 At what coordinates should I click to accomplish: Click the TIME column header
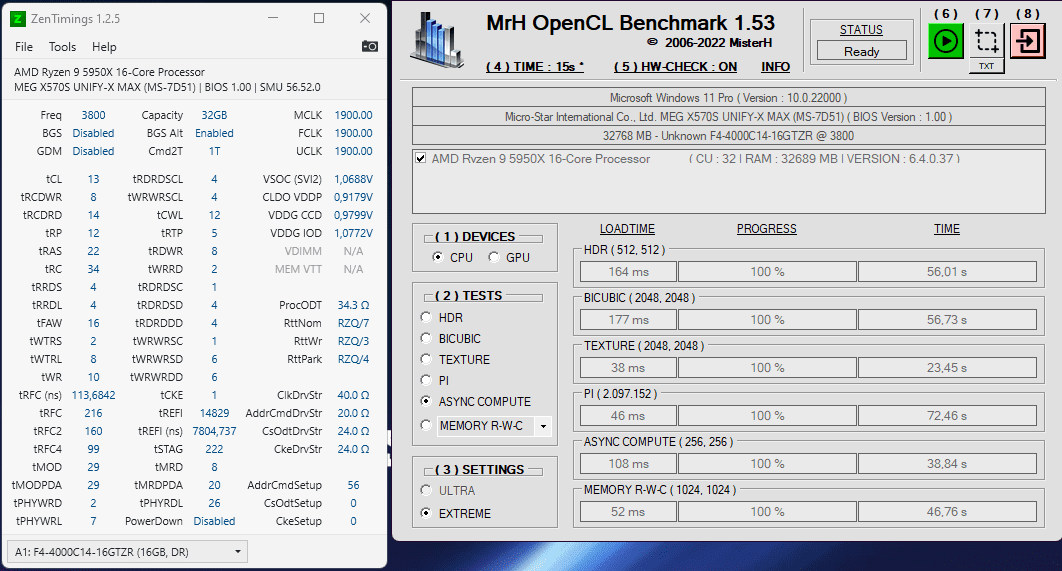[947, 229]
